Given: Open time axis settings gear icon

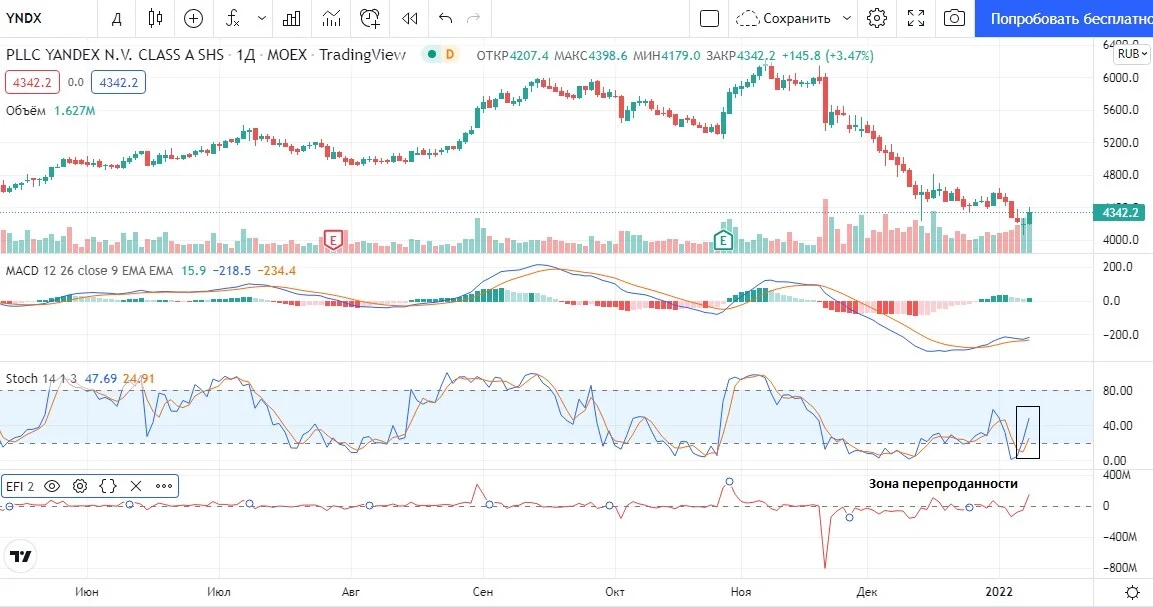Looking at the screenshot, I should 1132,592.
